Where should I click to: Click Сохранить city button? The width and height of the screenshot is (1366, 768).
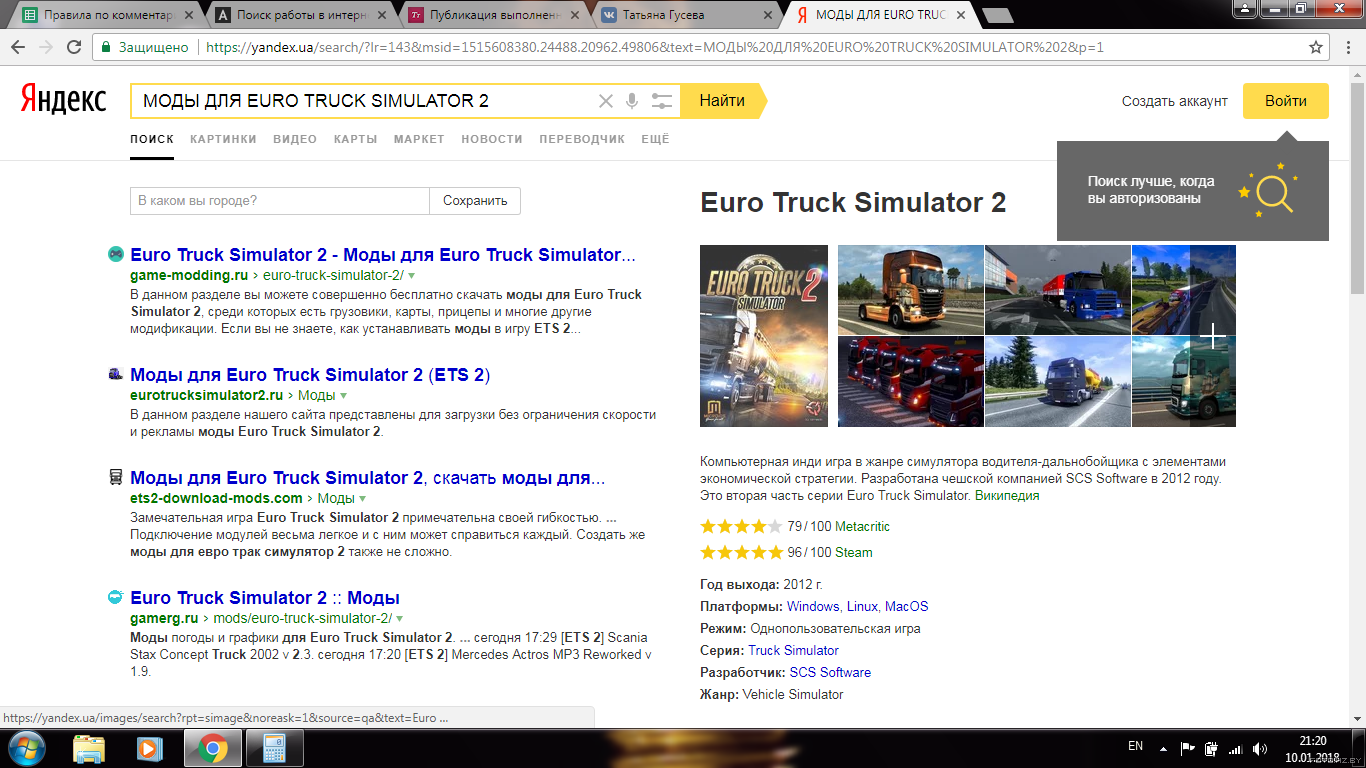click(x=475, y=201)
